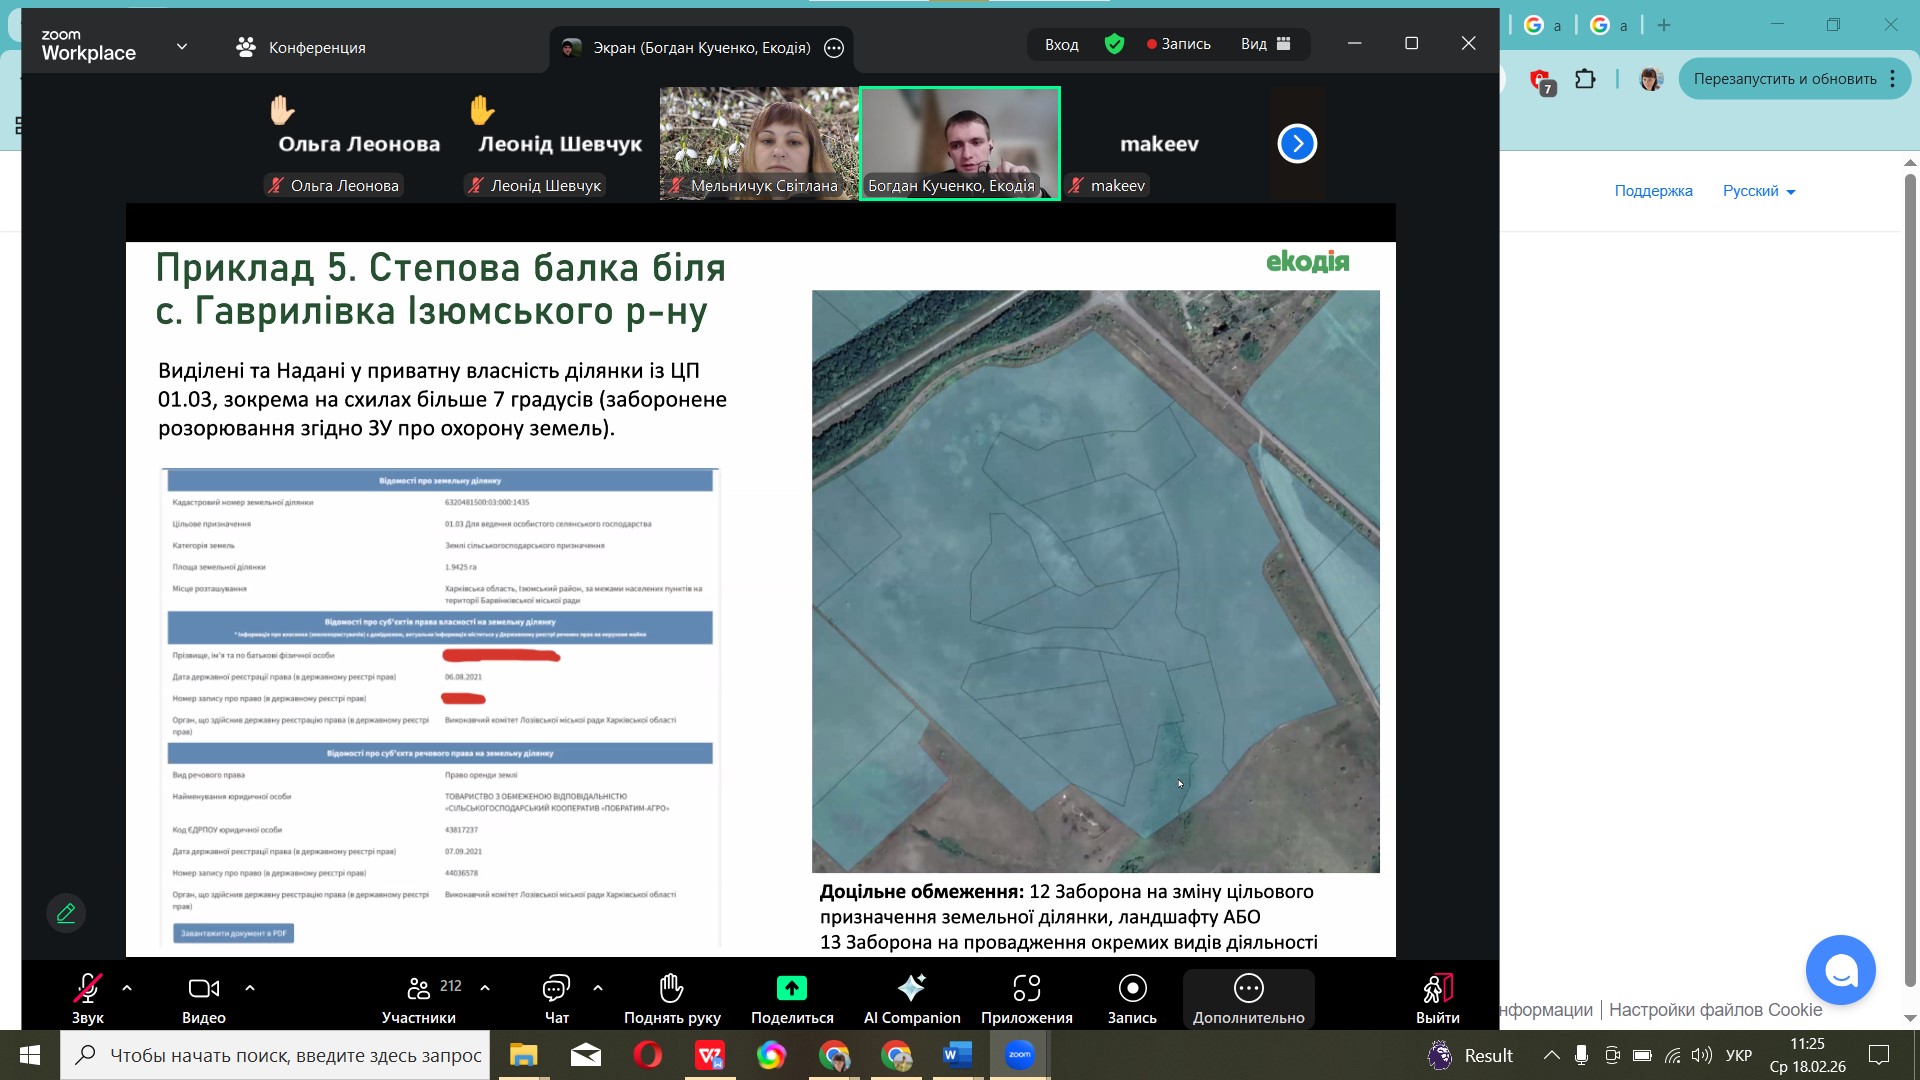1920x1080 pixels.
Task: Click the green Поделиться share screen icon
Action: coord(791,988)
